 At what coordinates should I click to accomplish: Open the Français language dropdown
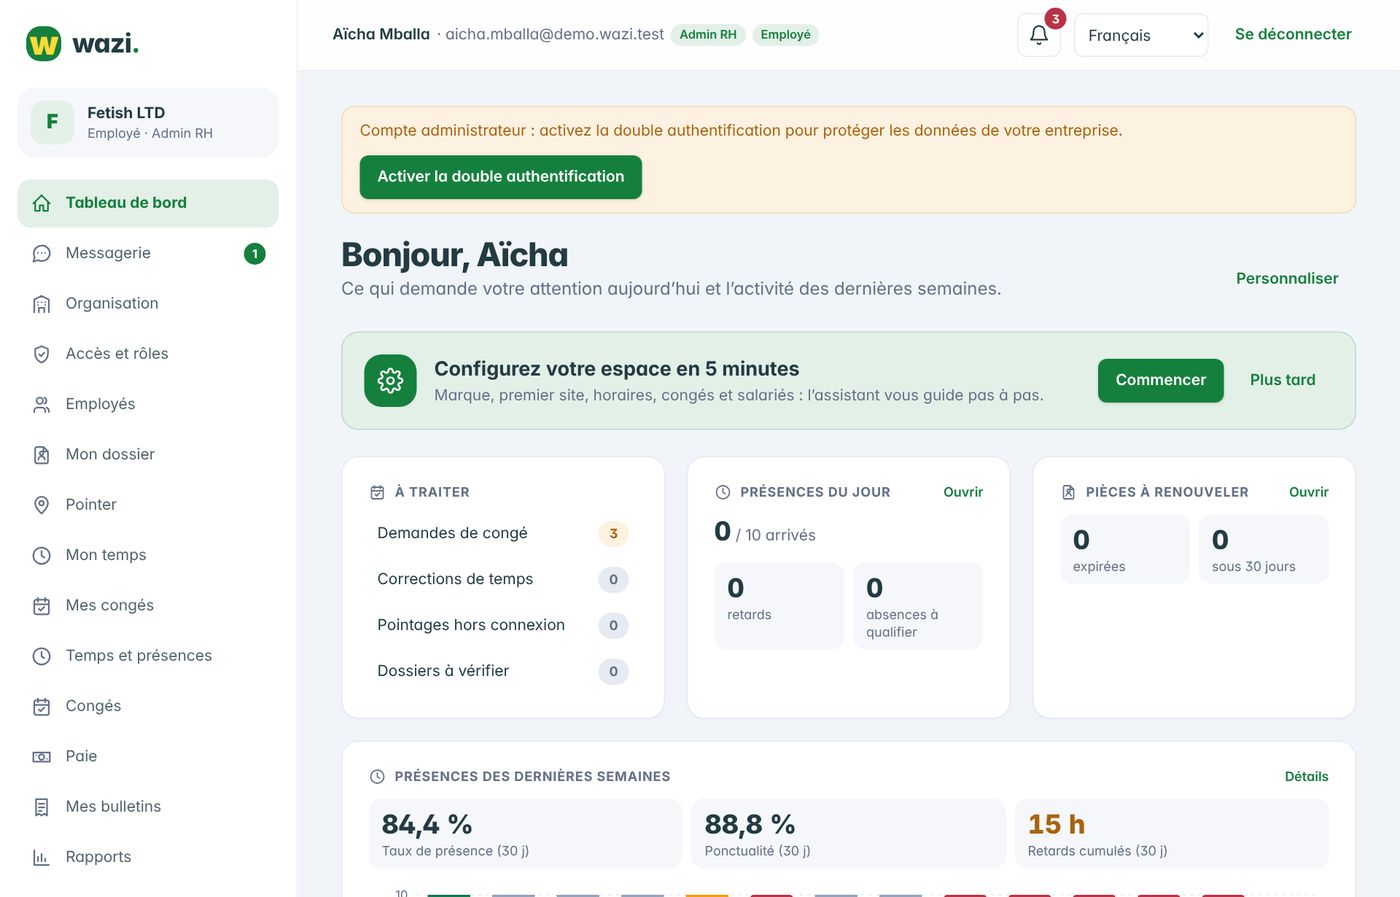(1141, 35)
